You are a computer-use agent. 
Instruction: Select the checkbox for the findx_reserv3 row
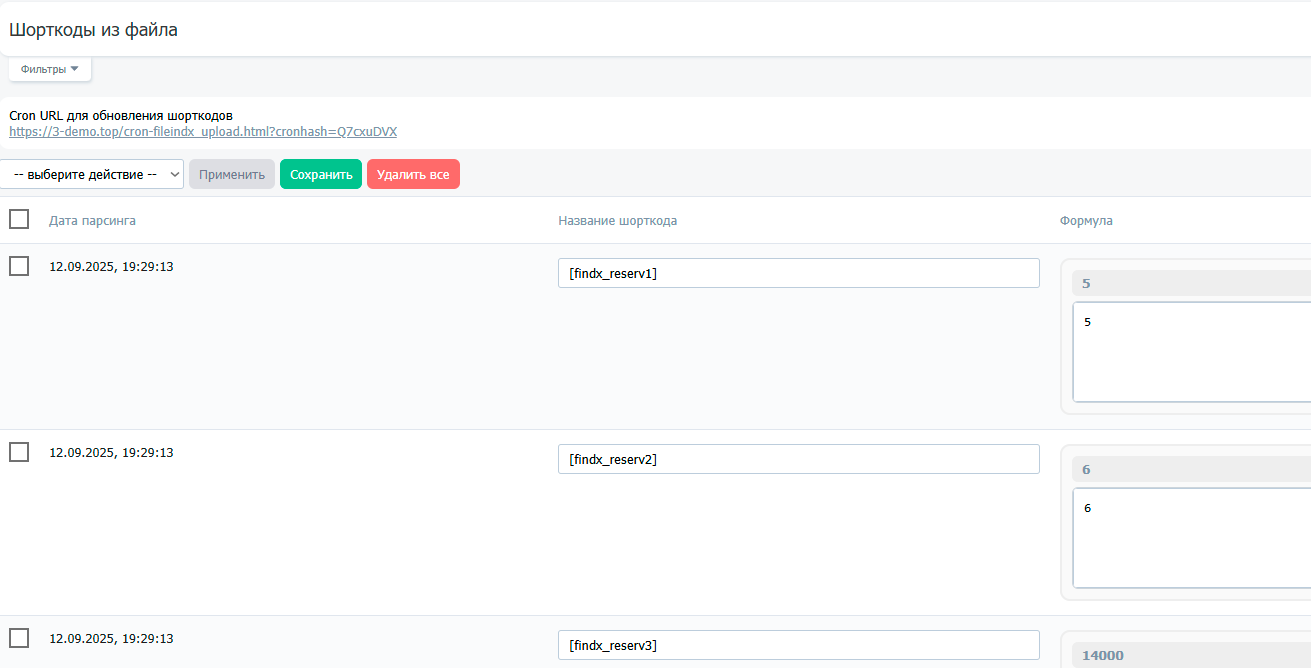click(x=19, y=638)
